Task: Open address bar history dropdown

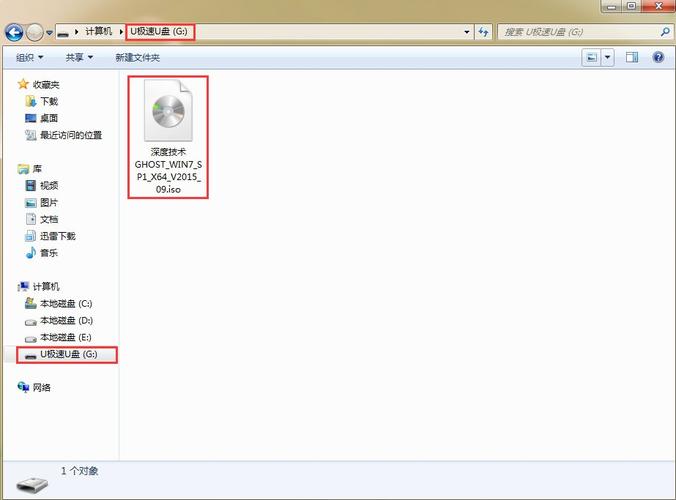Action: pyautogui.click(x=467, y=32)
